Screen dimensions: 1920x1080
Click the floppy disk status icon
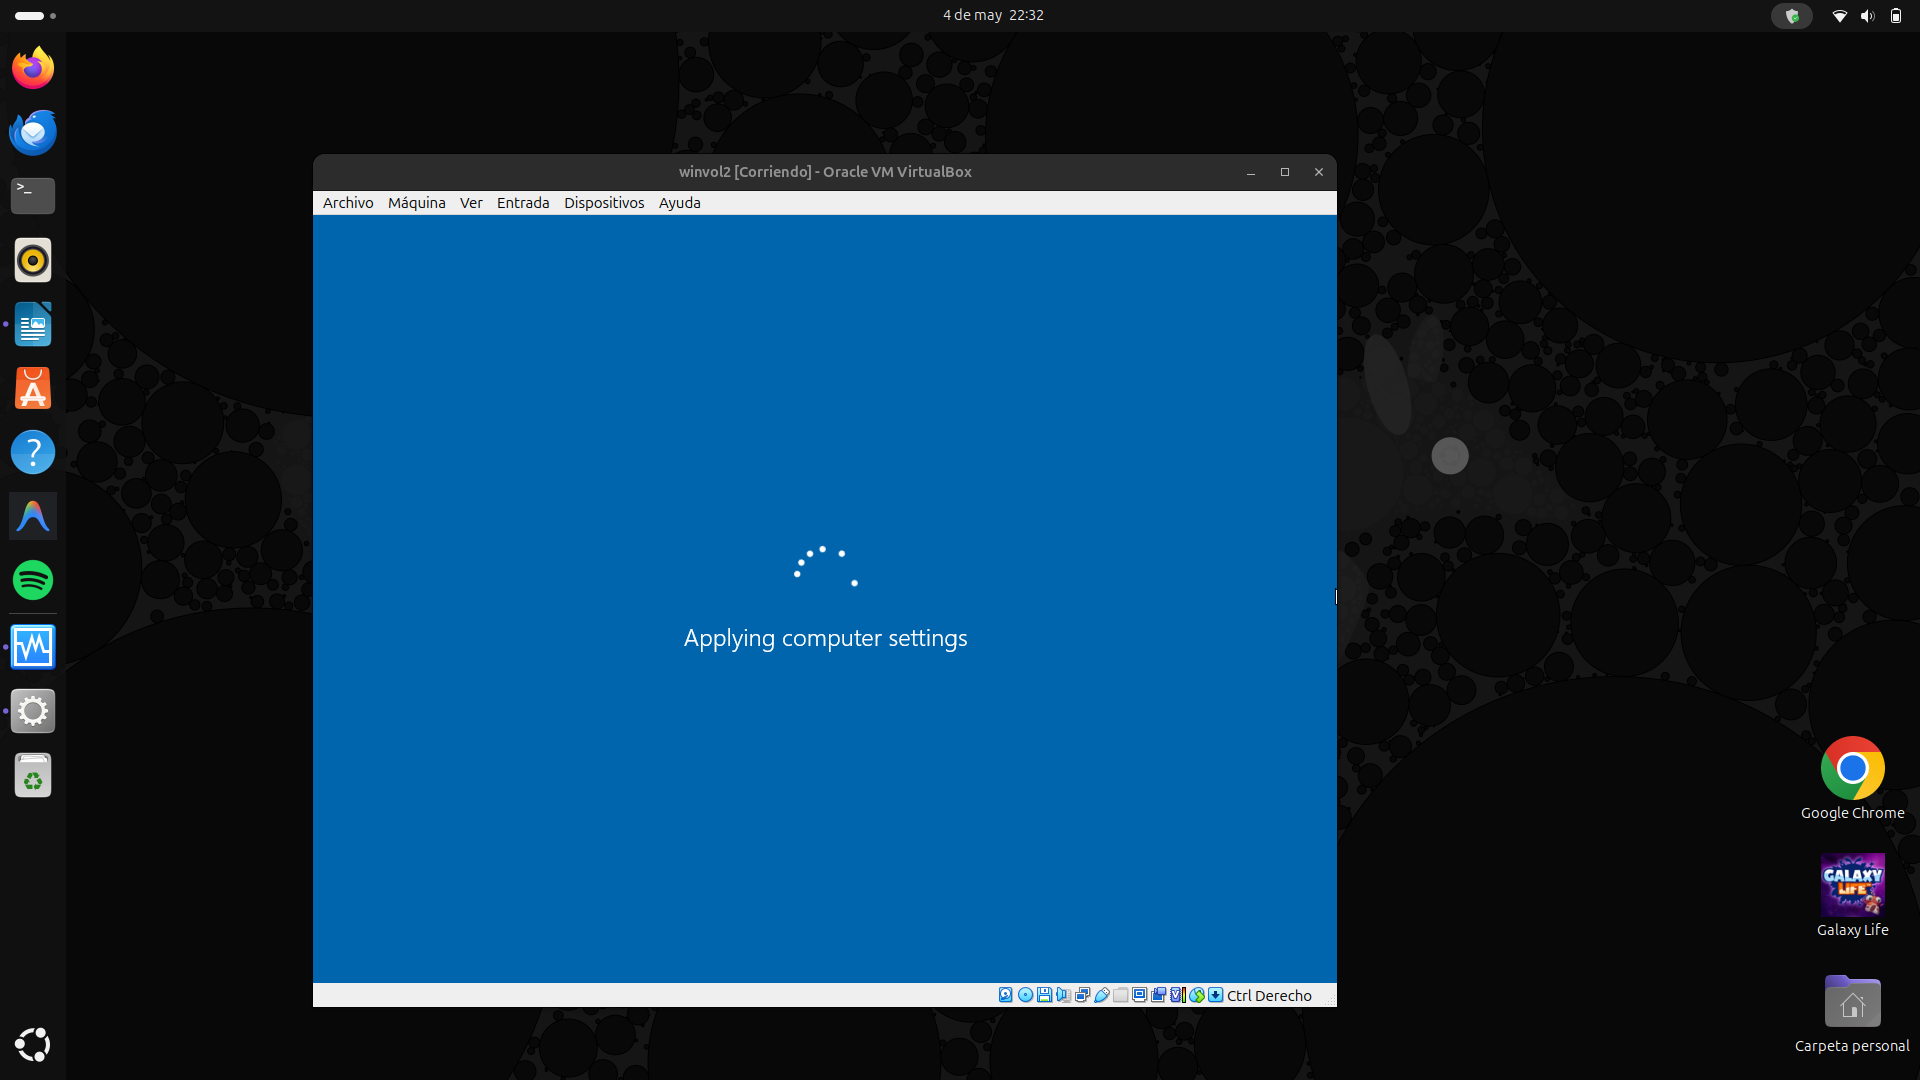pyautogui.click(x=1044, y=995)
